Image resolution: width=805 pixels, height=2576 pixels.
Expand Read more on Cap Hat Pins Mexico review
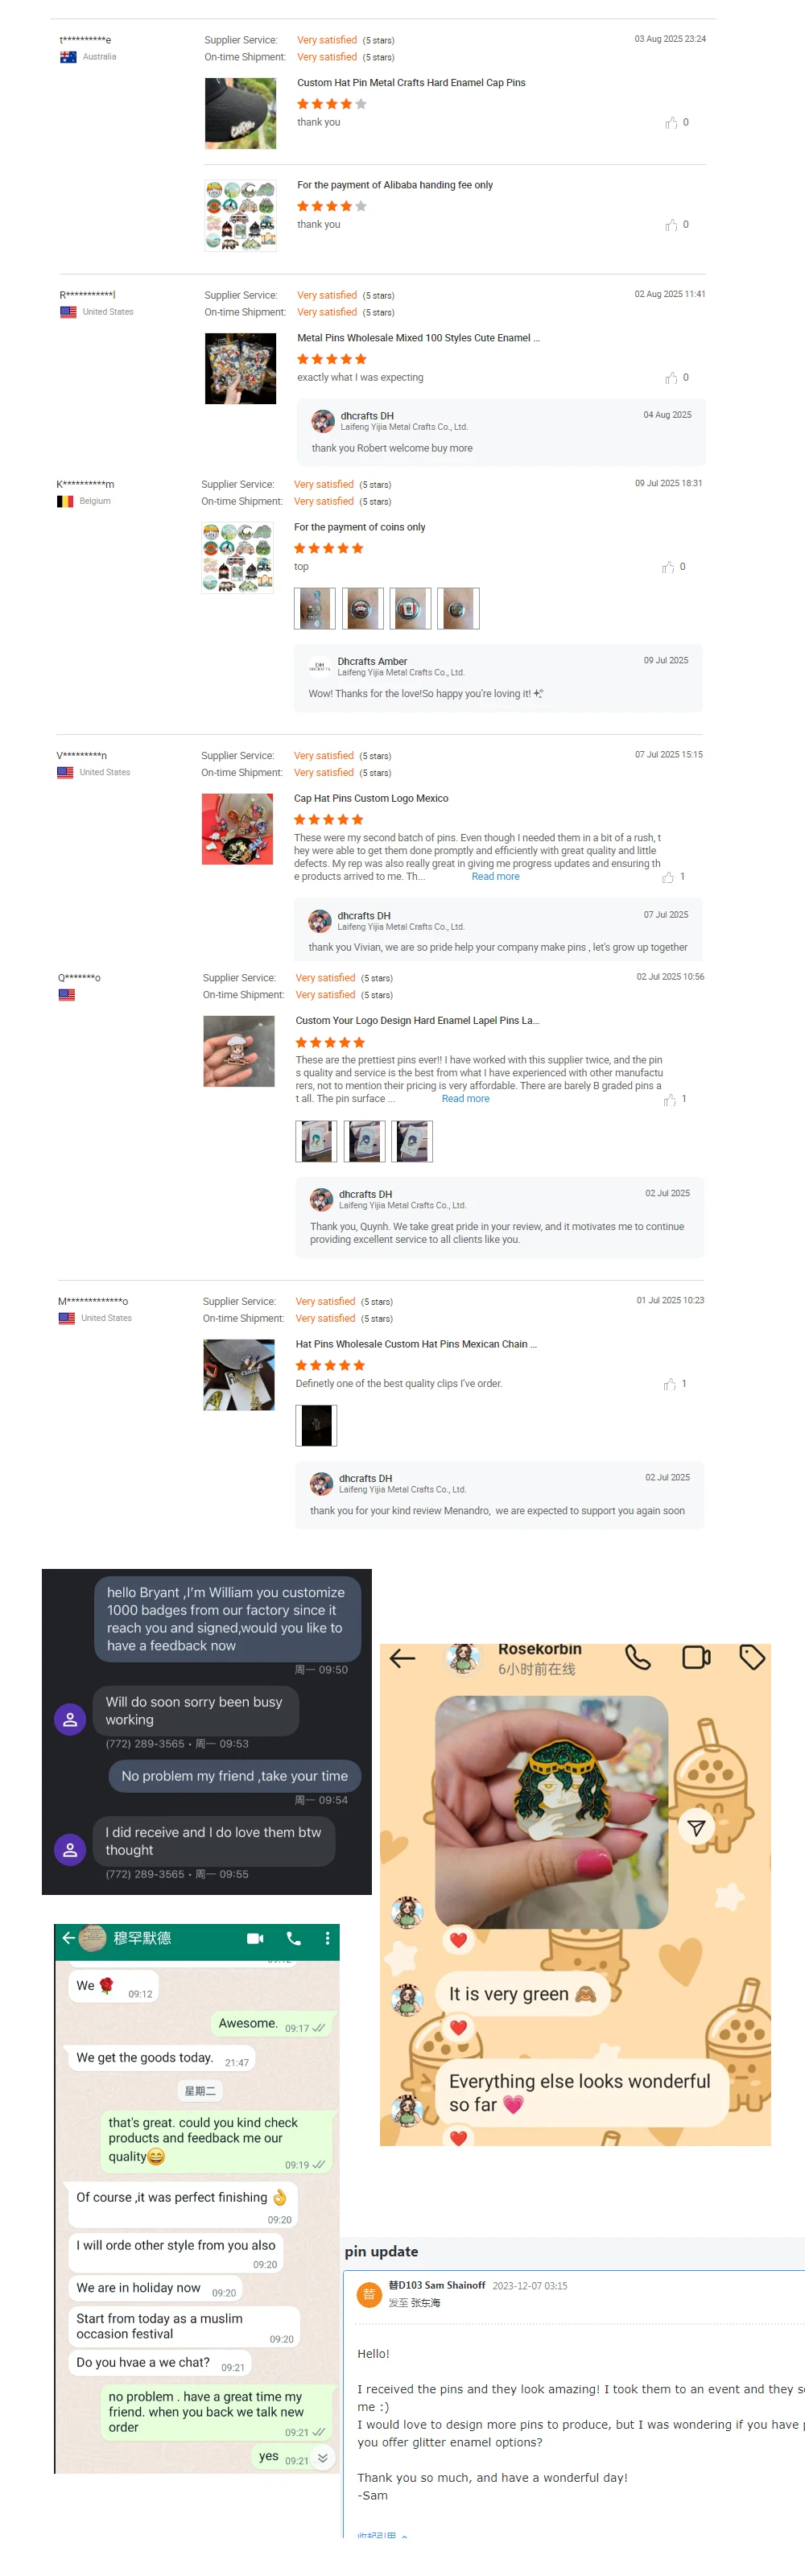pyautogui.click(x=495, y=877)
